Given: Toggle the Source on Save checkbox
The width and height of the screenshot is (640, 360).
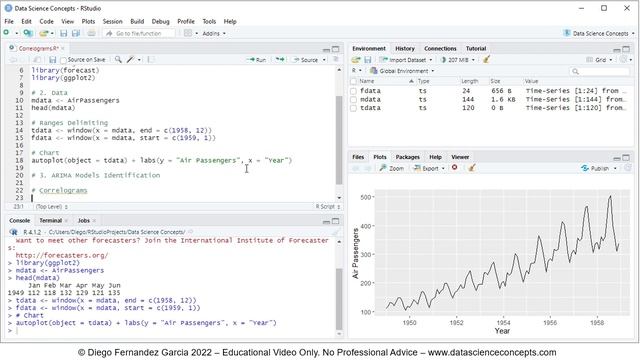Looking at the screenshot, I should tap(63, 60).
